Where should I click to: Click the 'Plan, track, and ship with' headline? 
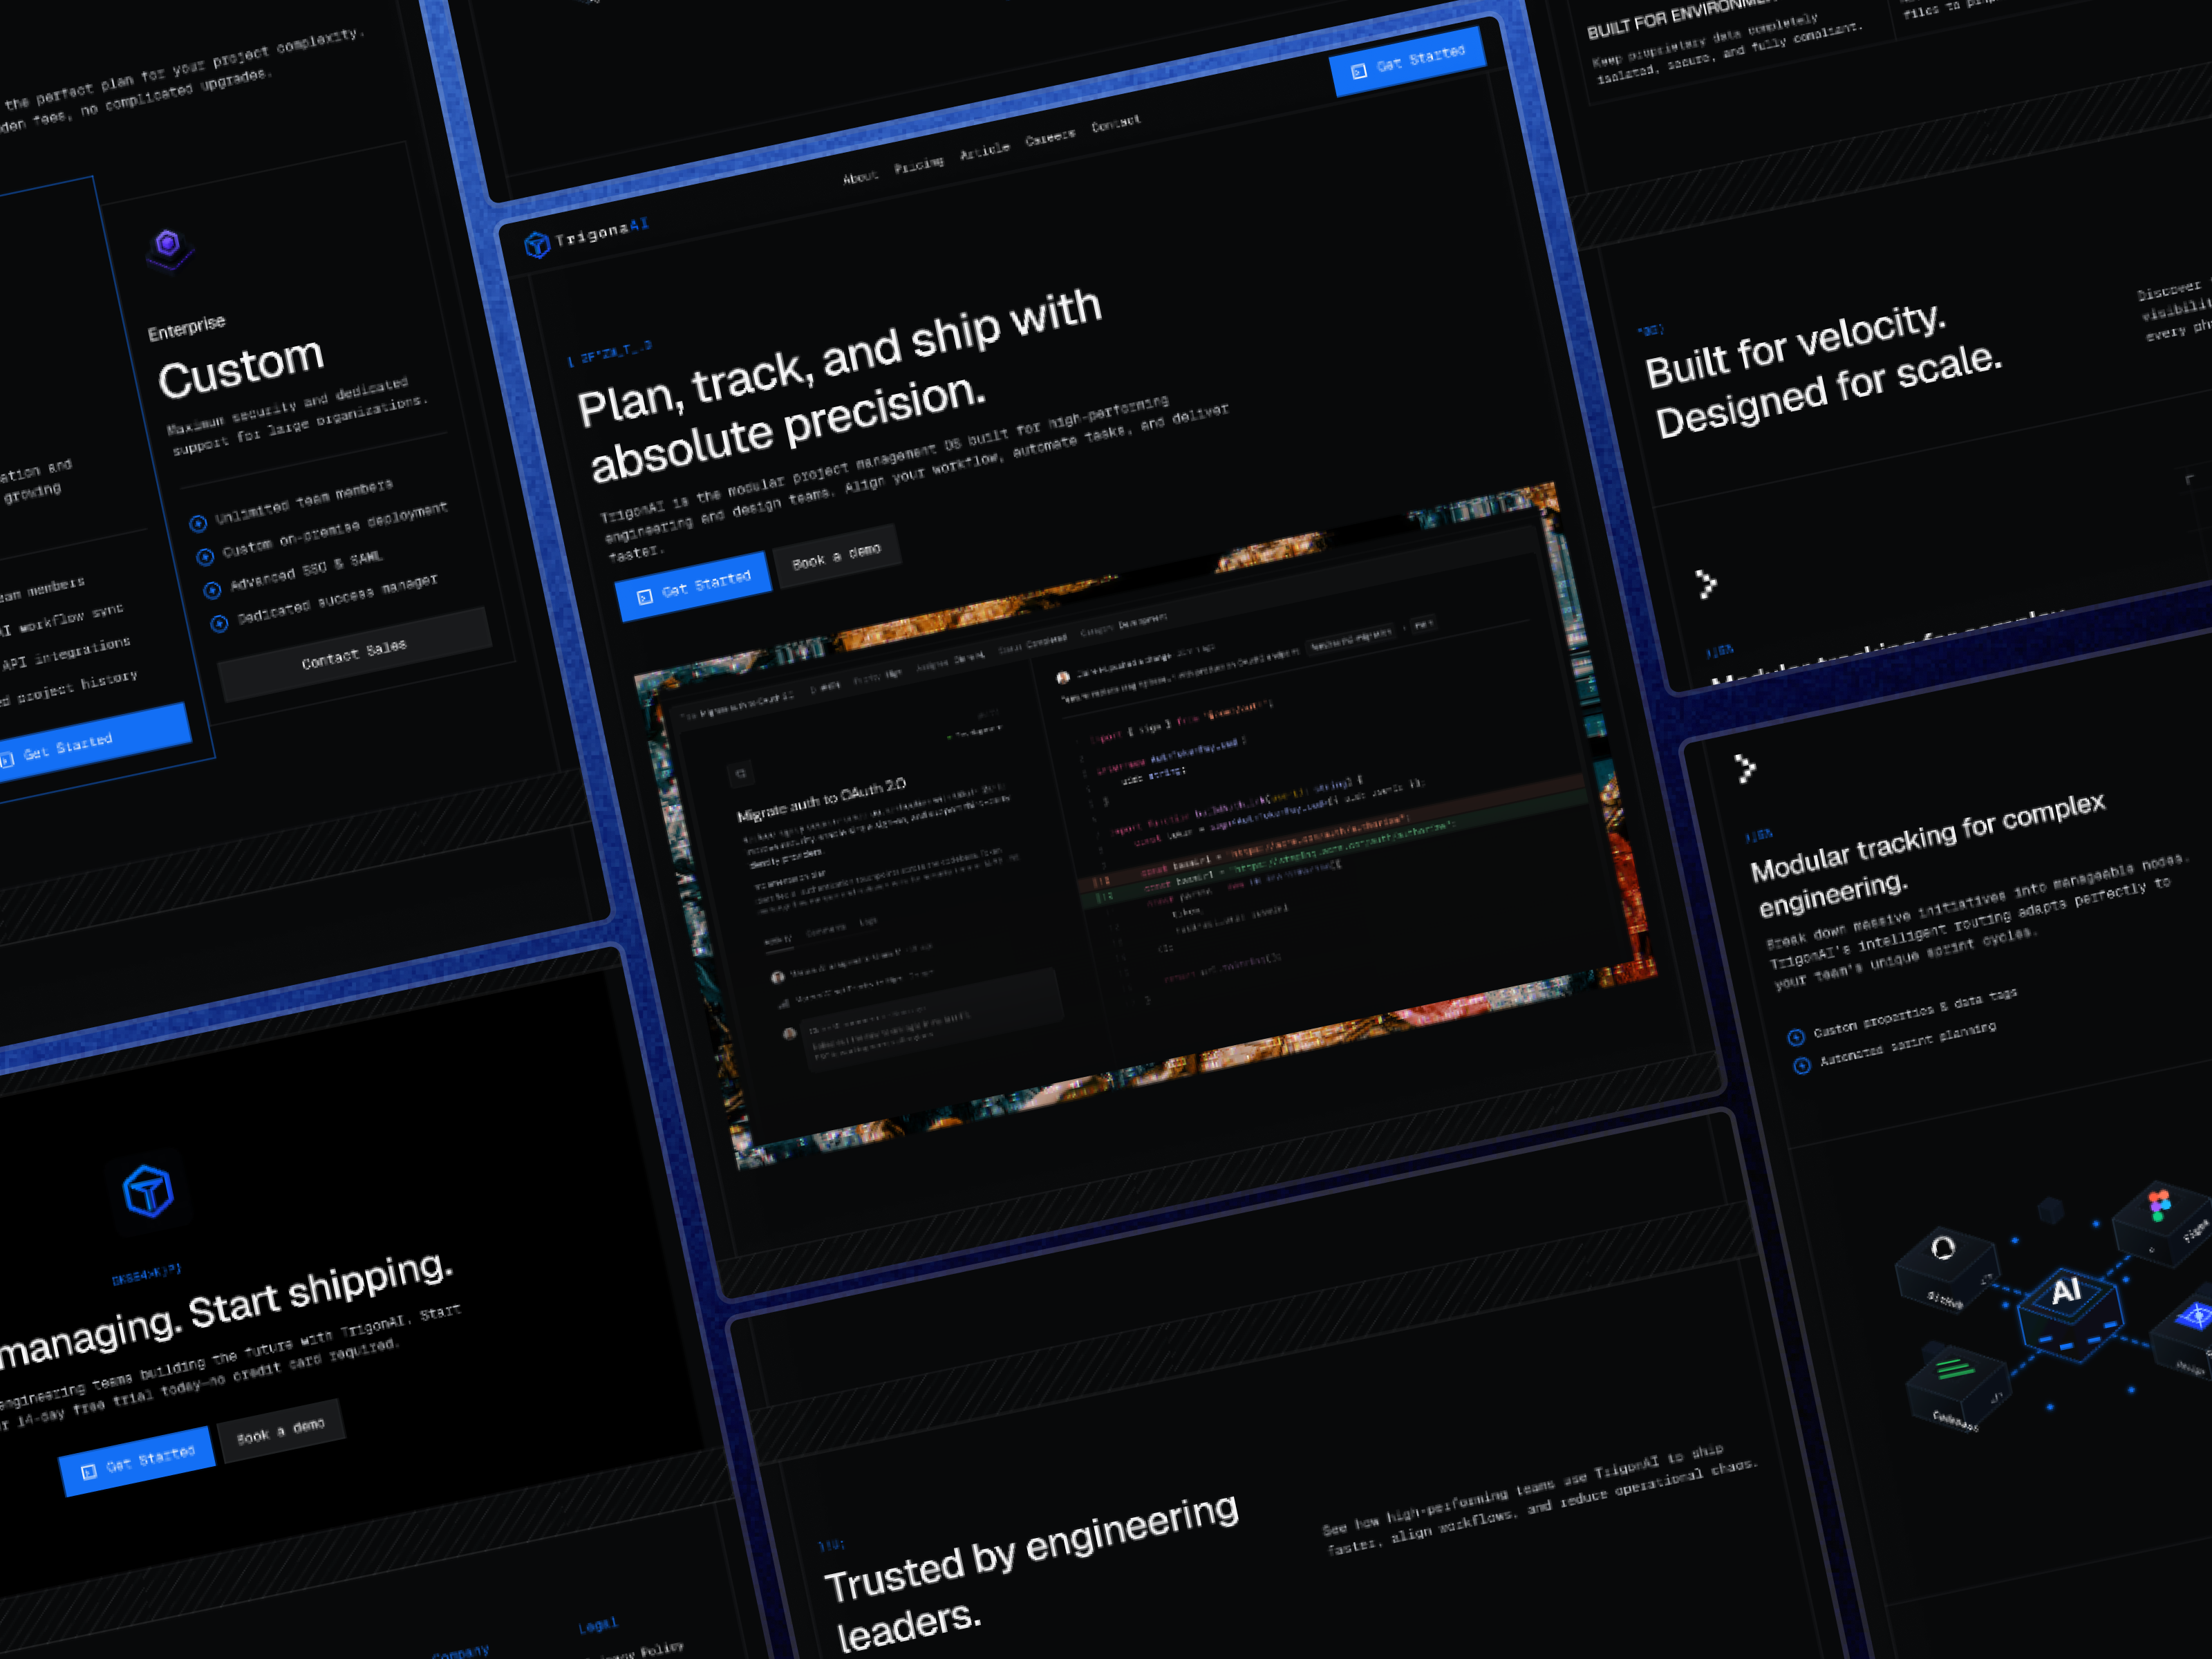click(x=840, y=357)
